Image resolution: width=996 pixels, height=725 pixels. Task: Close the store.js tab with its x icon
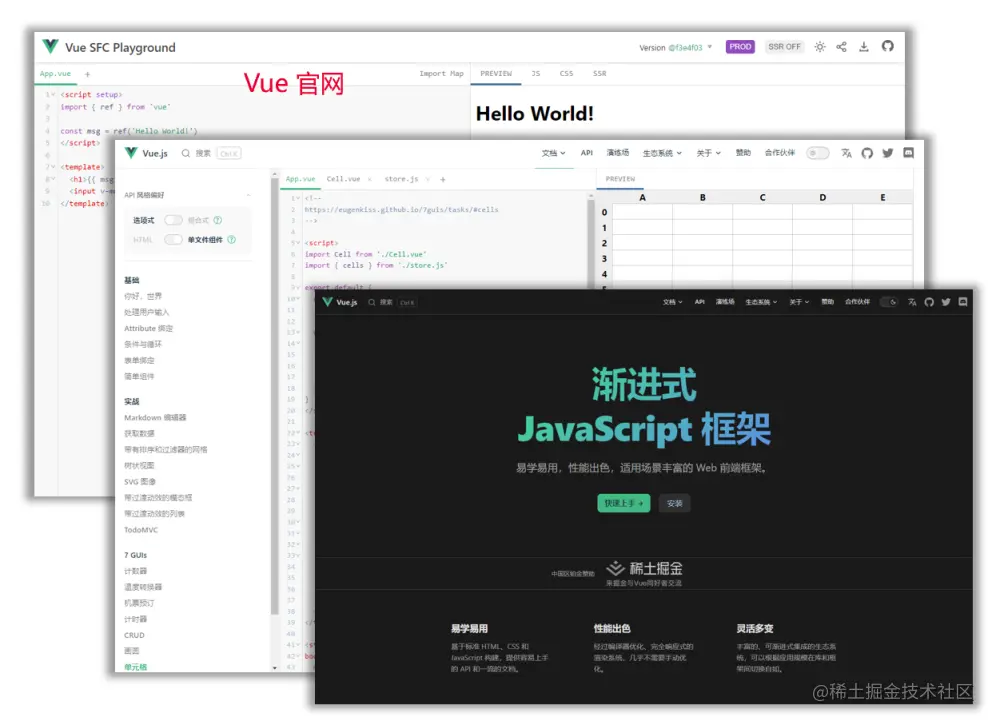(x=427, y=180)
